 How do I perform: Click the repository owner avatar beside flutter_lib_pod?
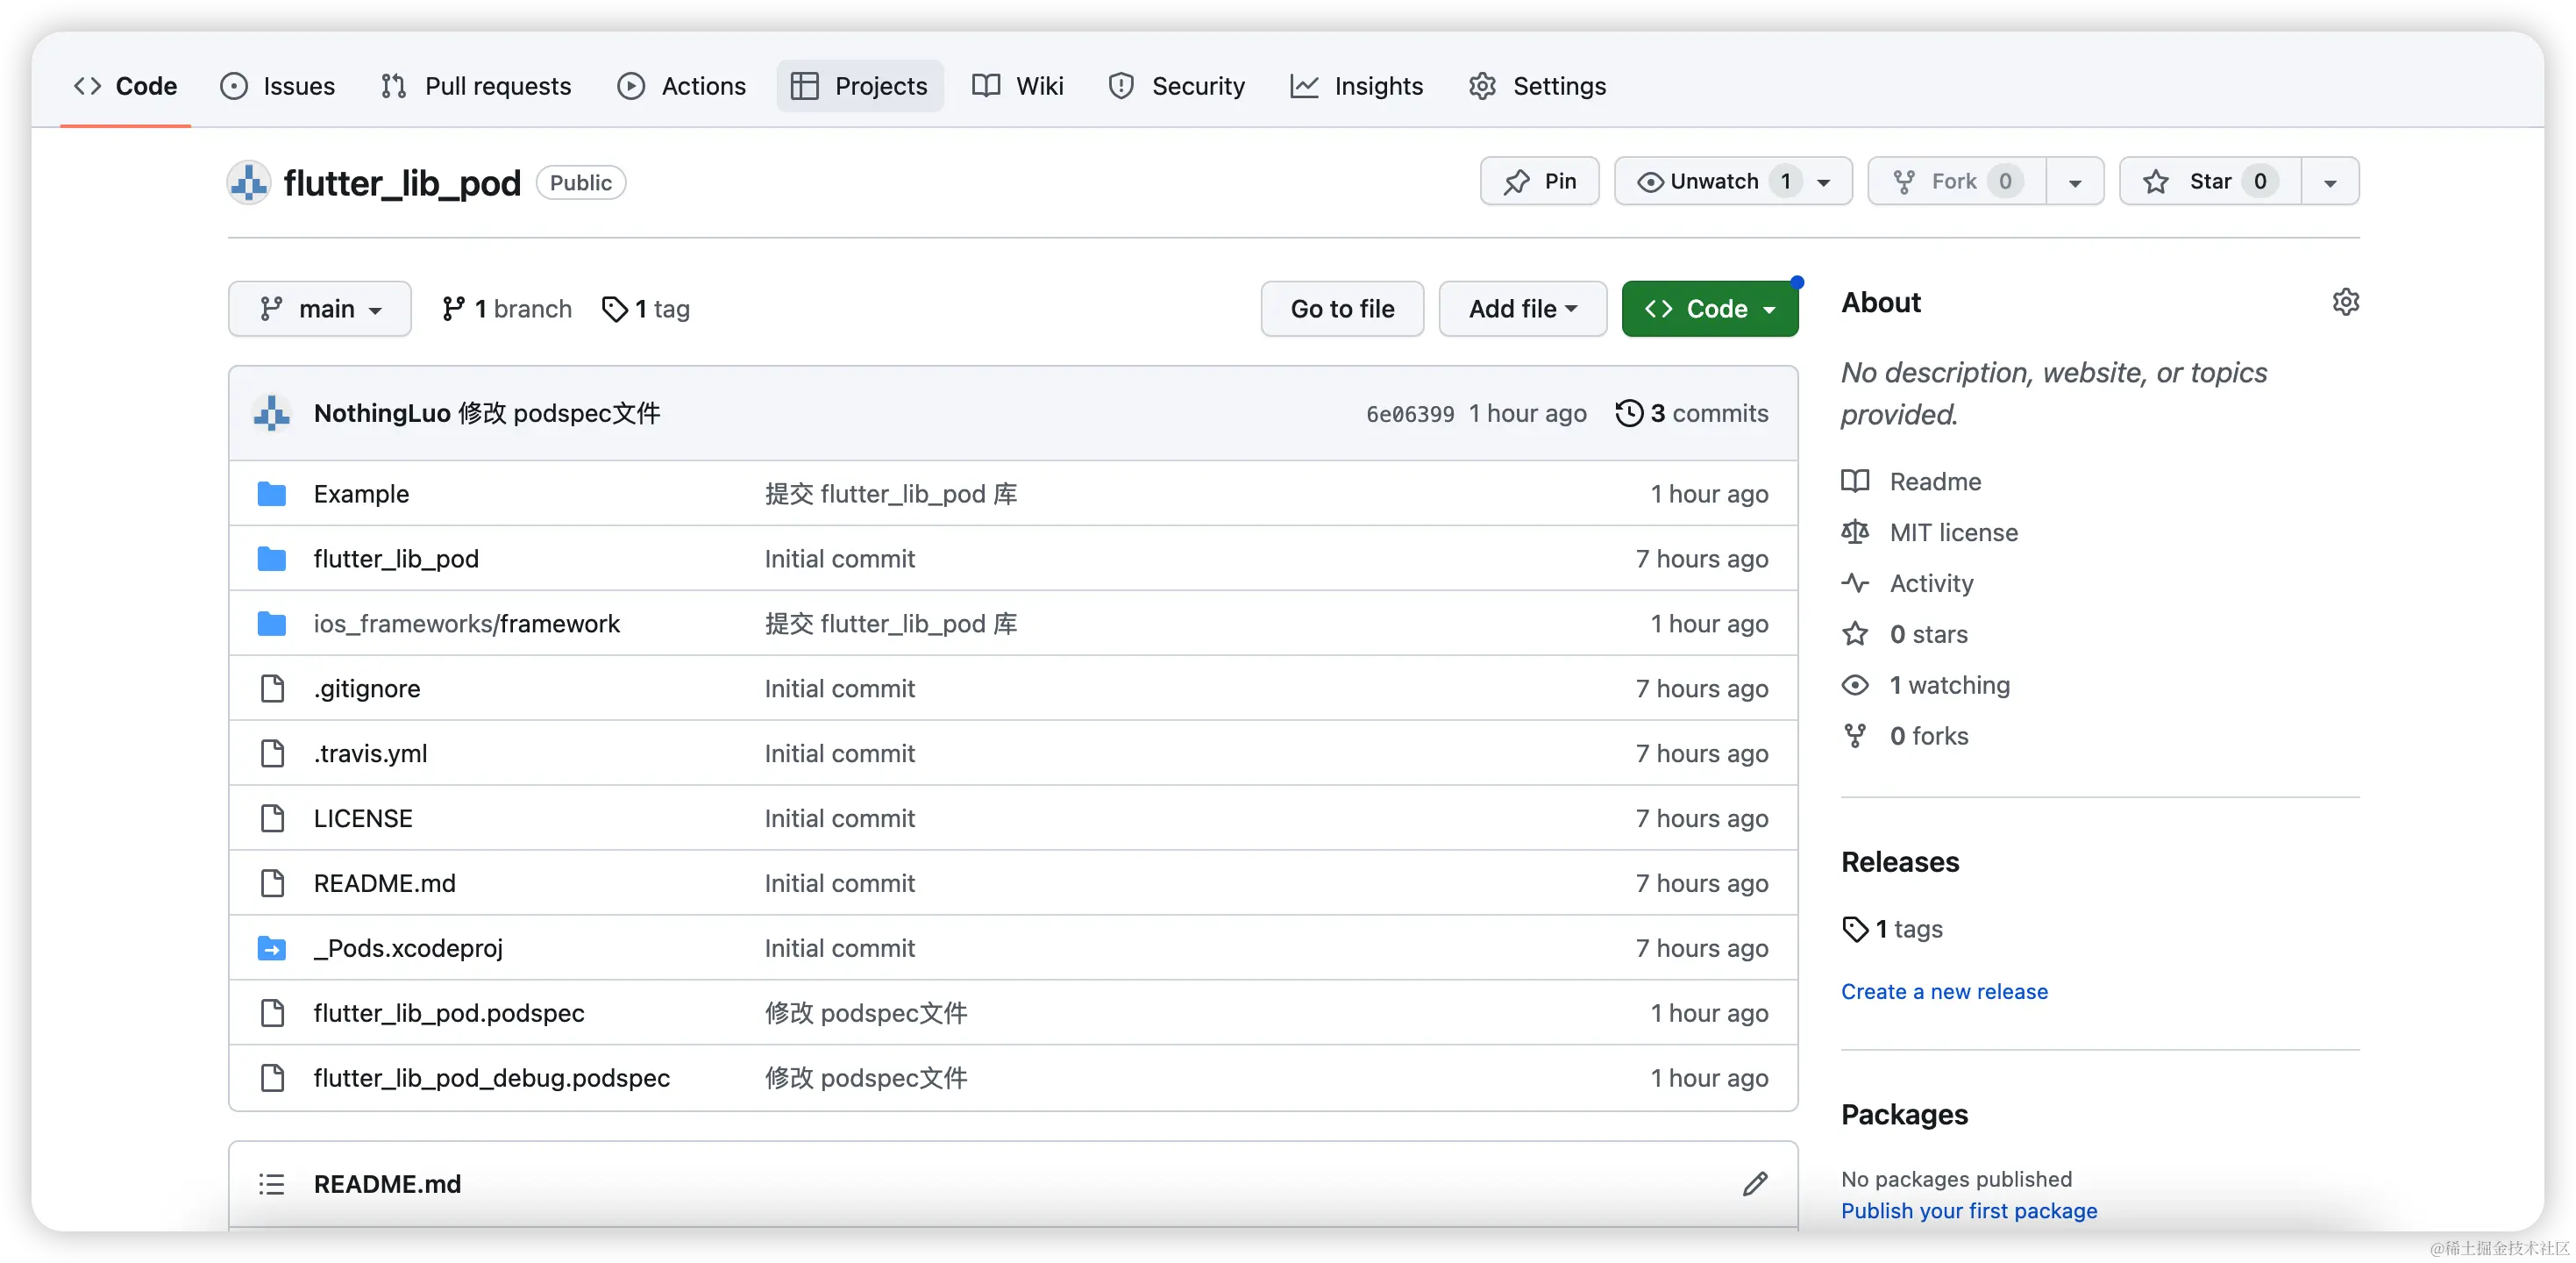click(248, 183)
